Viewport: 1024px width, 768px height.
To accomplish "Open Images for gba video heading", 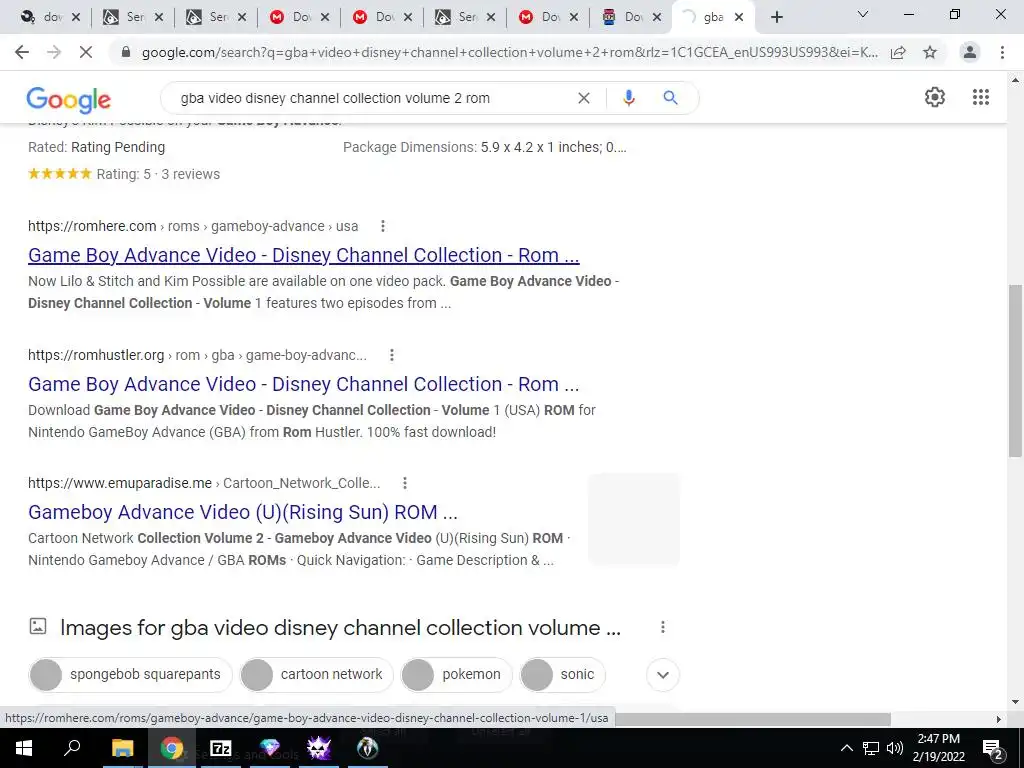I will coord(340,628).
